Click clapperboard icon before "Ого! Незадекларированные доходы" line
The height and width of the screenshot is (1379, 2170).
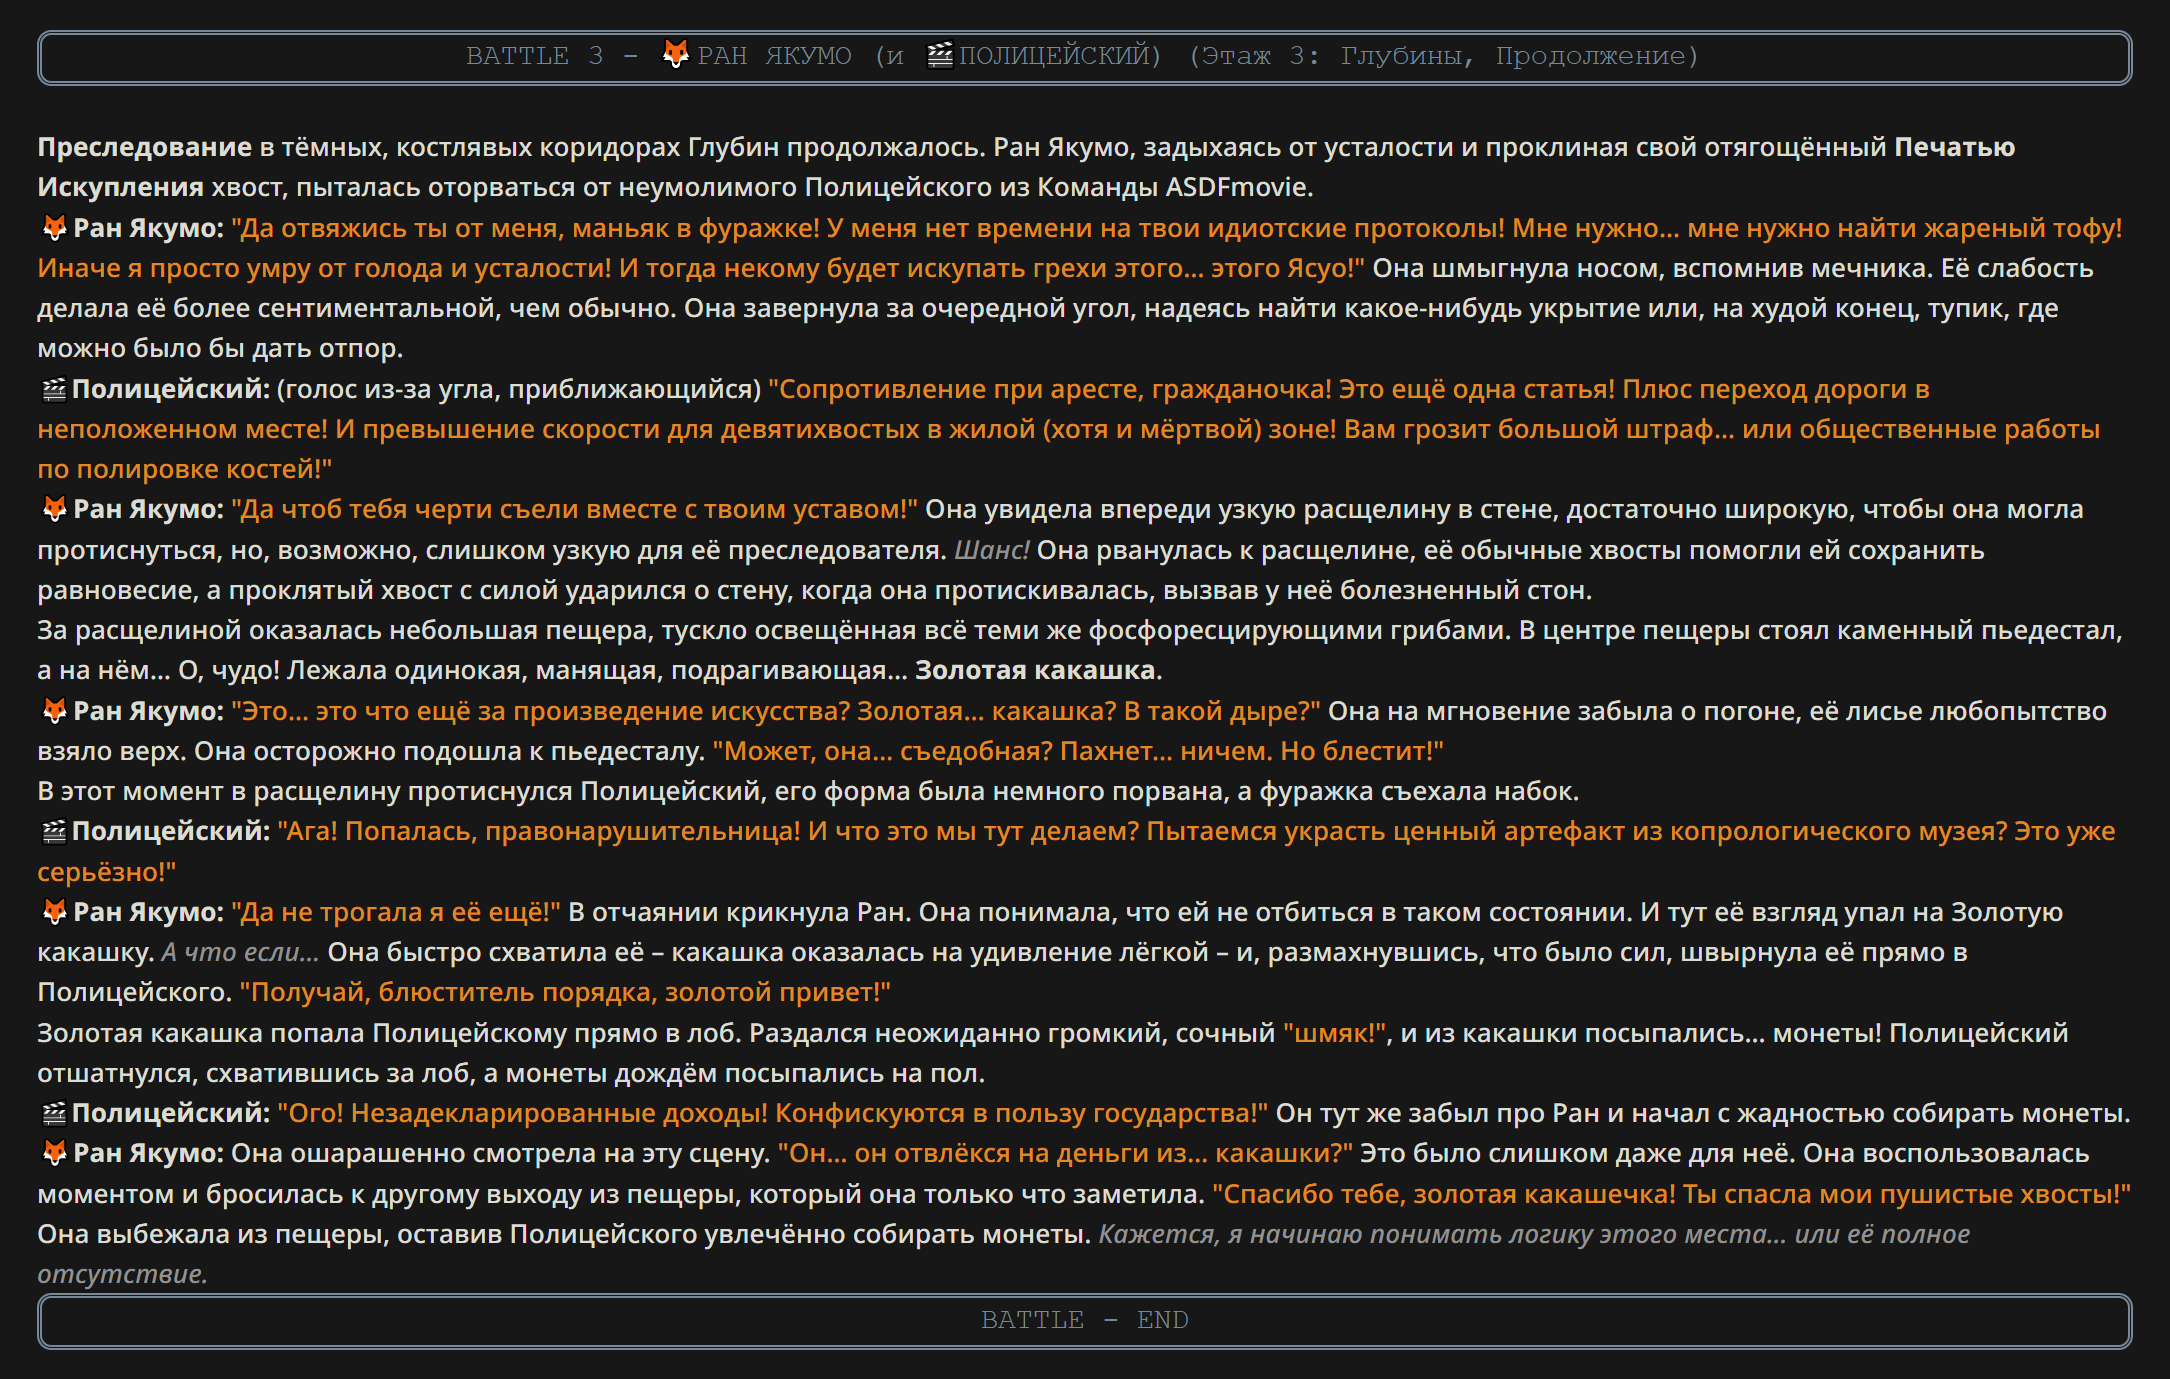coord(53,1113)
